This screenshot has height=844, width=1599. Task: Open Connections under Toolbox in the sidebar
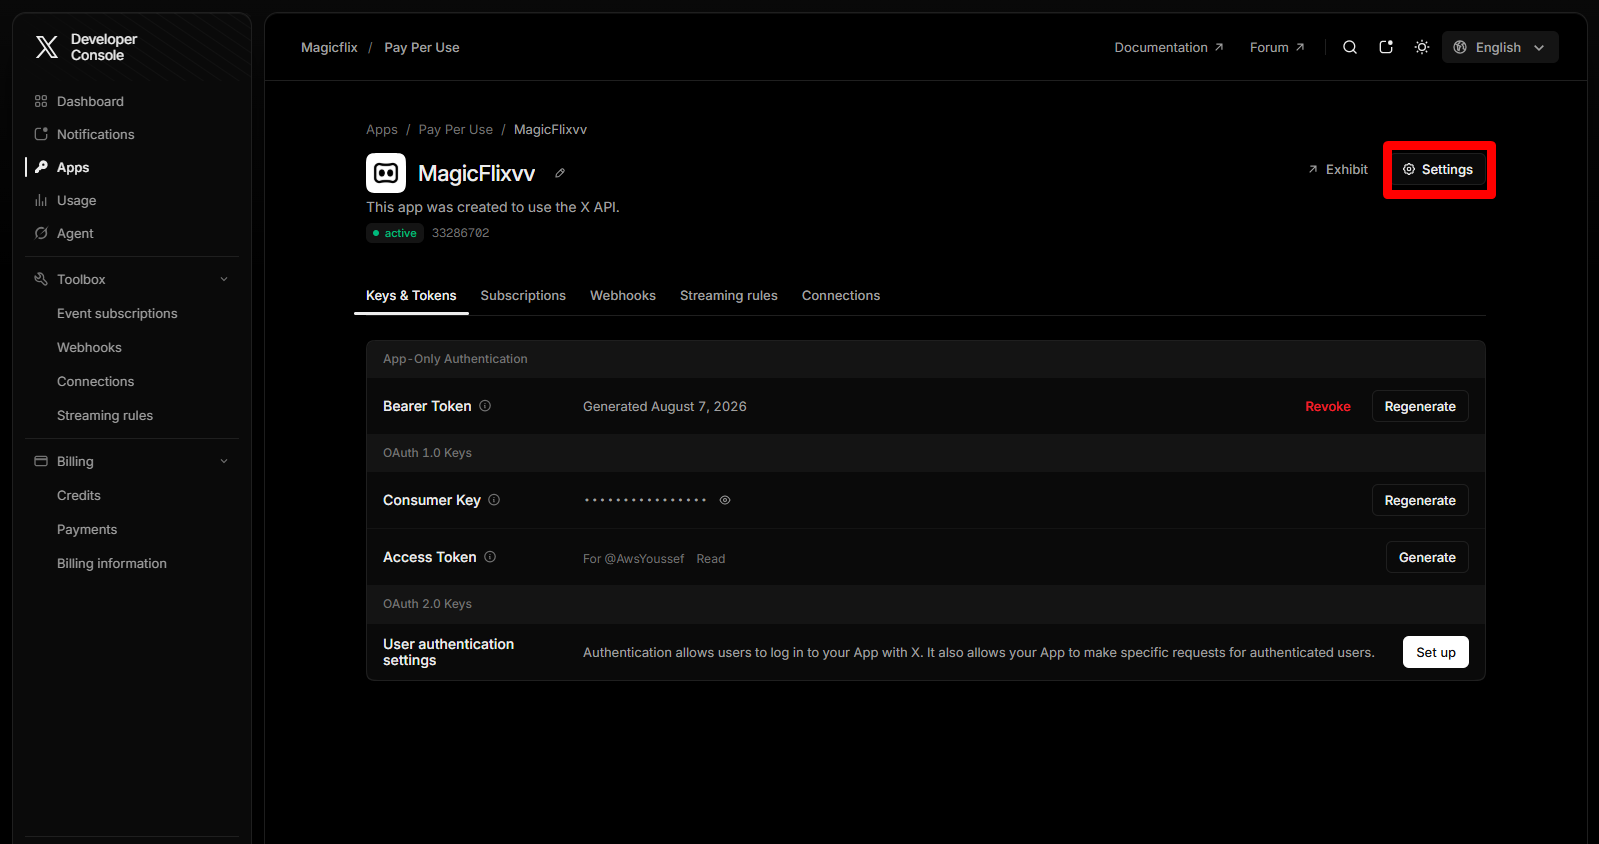[95, 381]
